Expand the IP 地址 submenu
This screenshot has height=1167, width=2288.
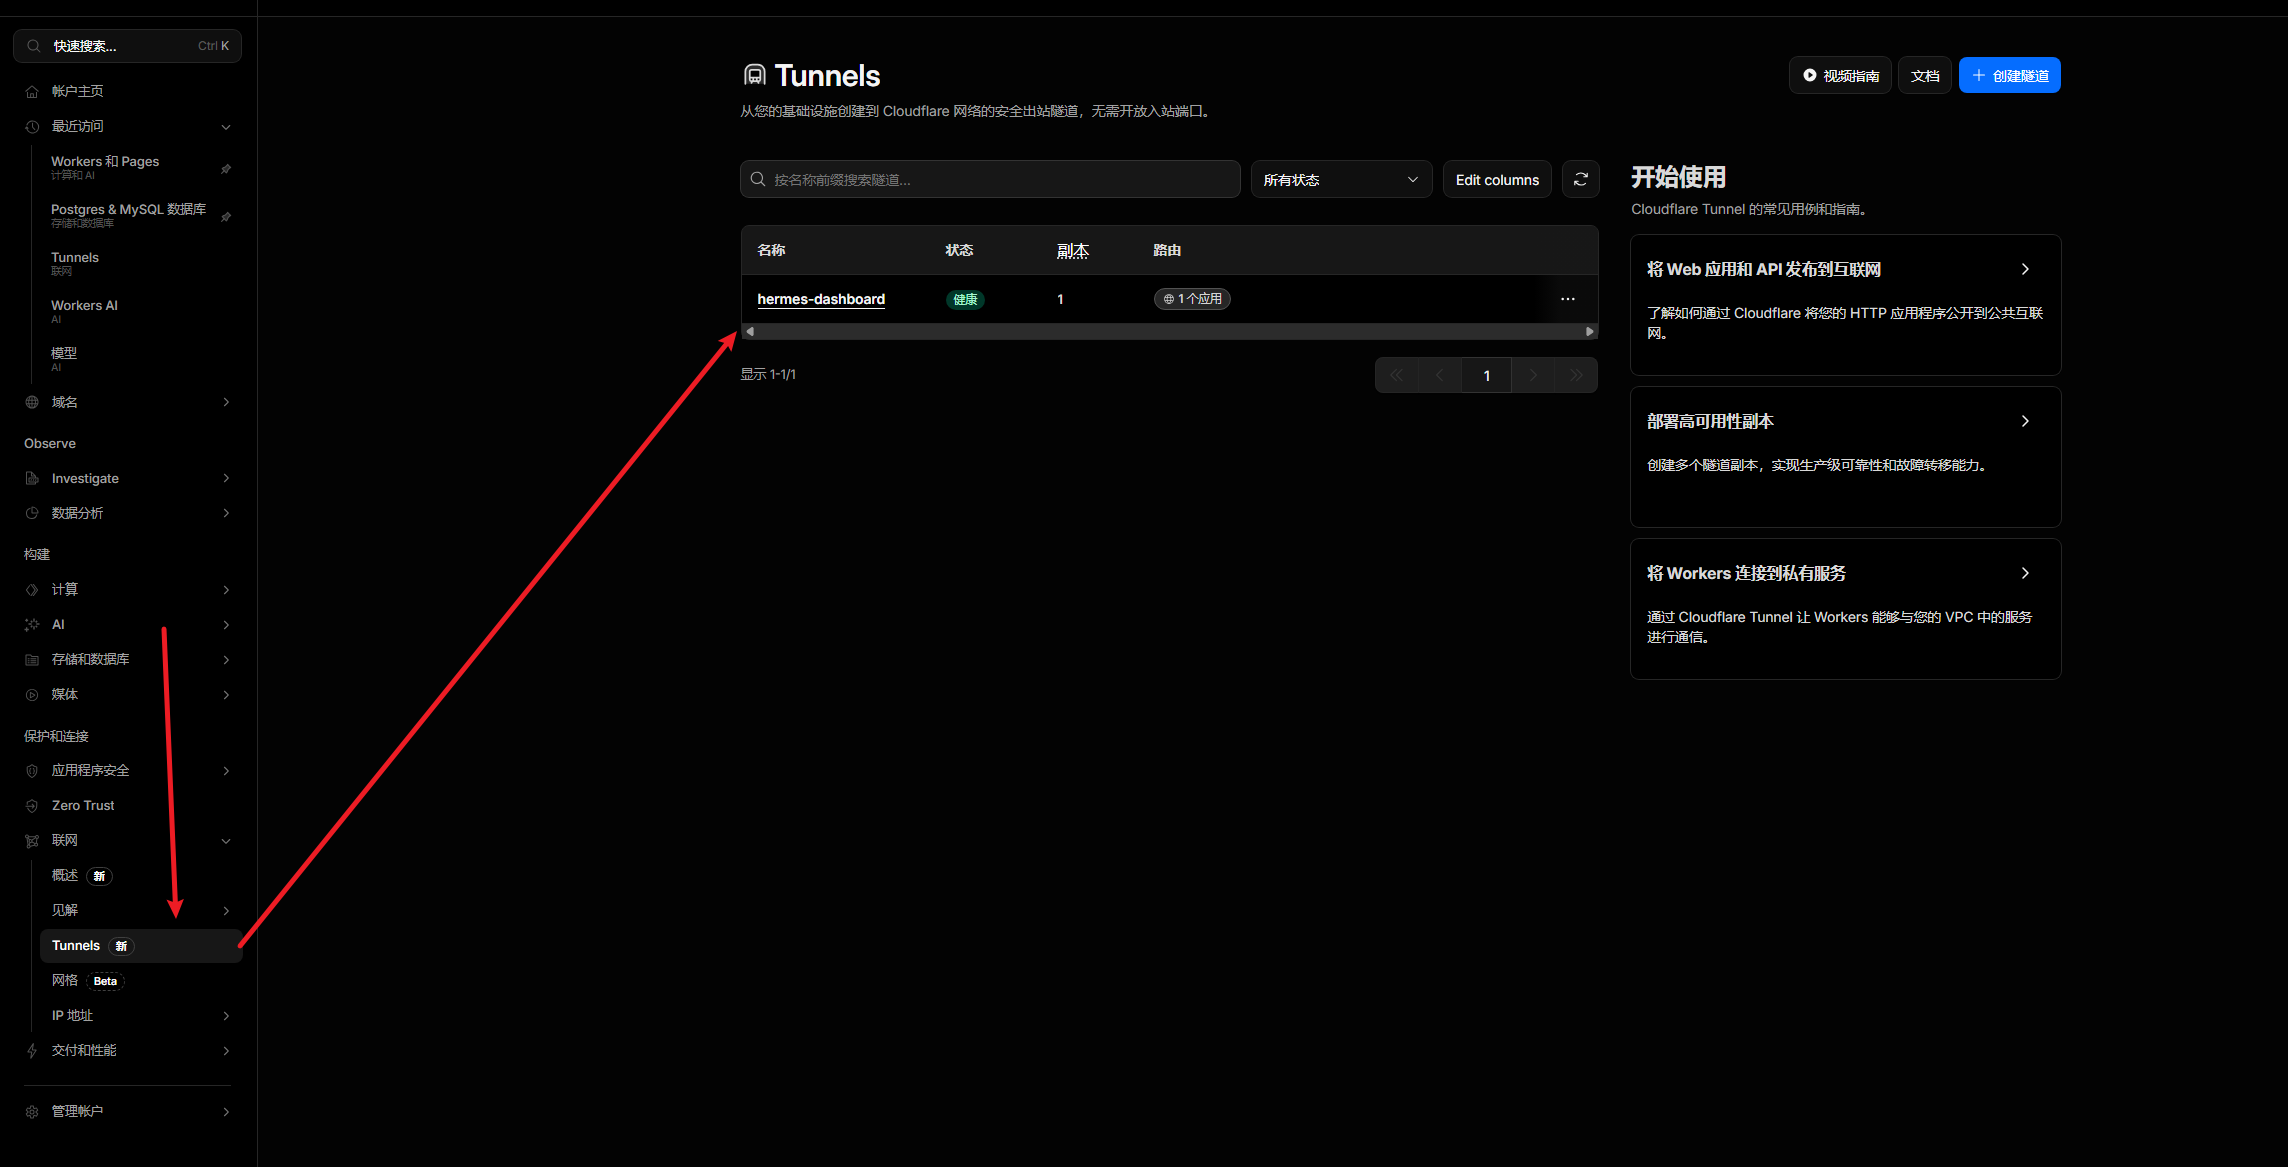226,1016
